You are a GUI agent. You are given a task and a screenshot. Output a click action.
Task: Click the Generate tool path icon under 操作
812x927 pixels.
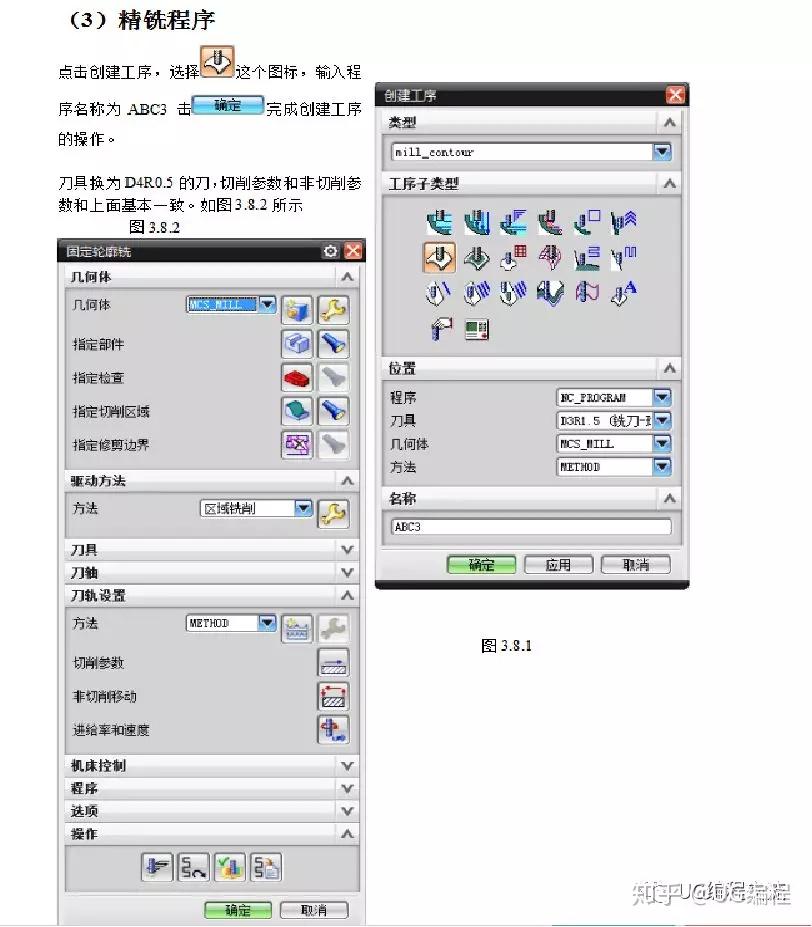point(157,867)
